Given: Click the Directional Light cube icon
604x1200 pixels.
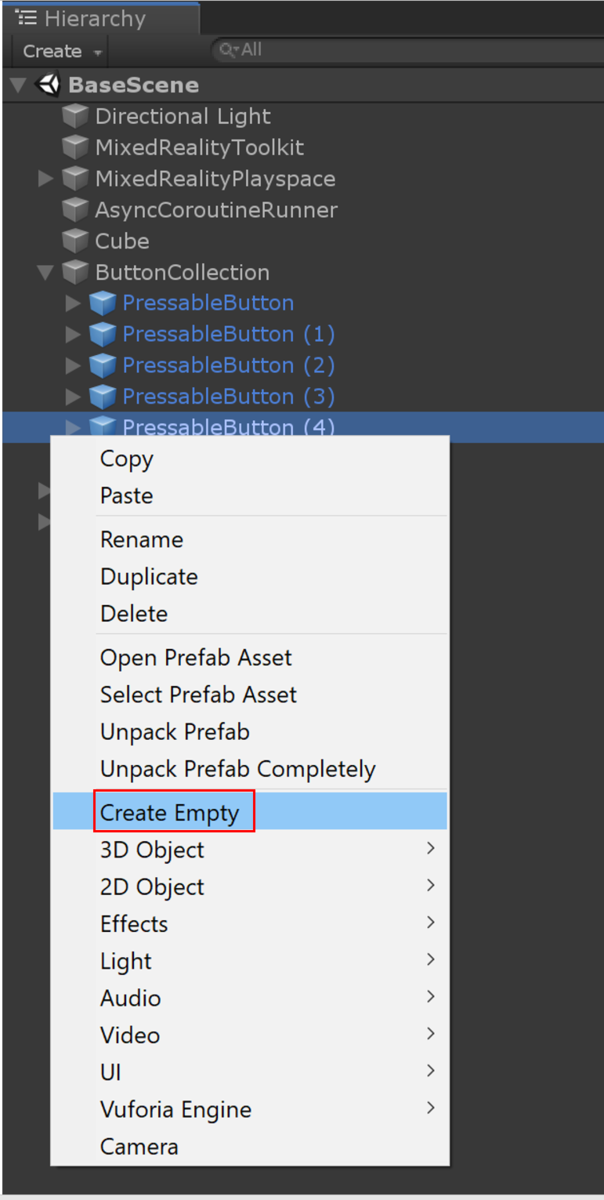Looking at the screenshot, I should 75,116.
